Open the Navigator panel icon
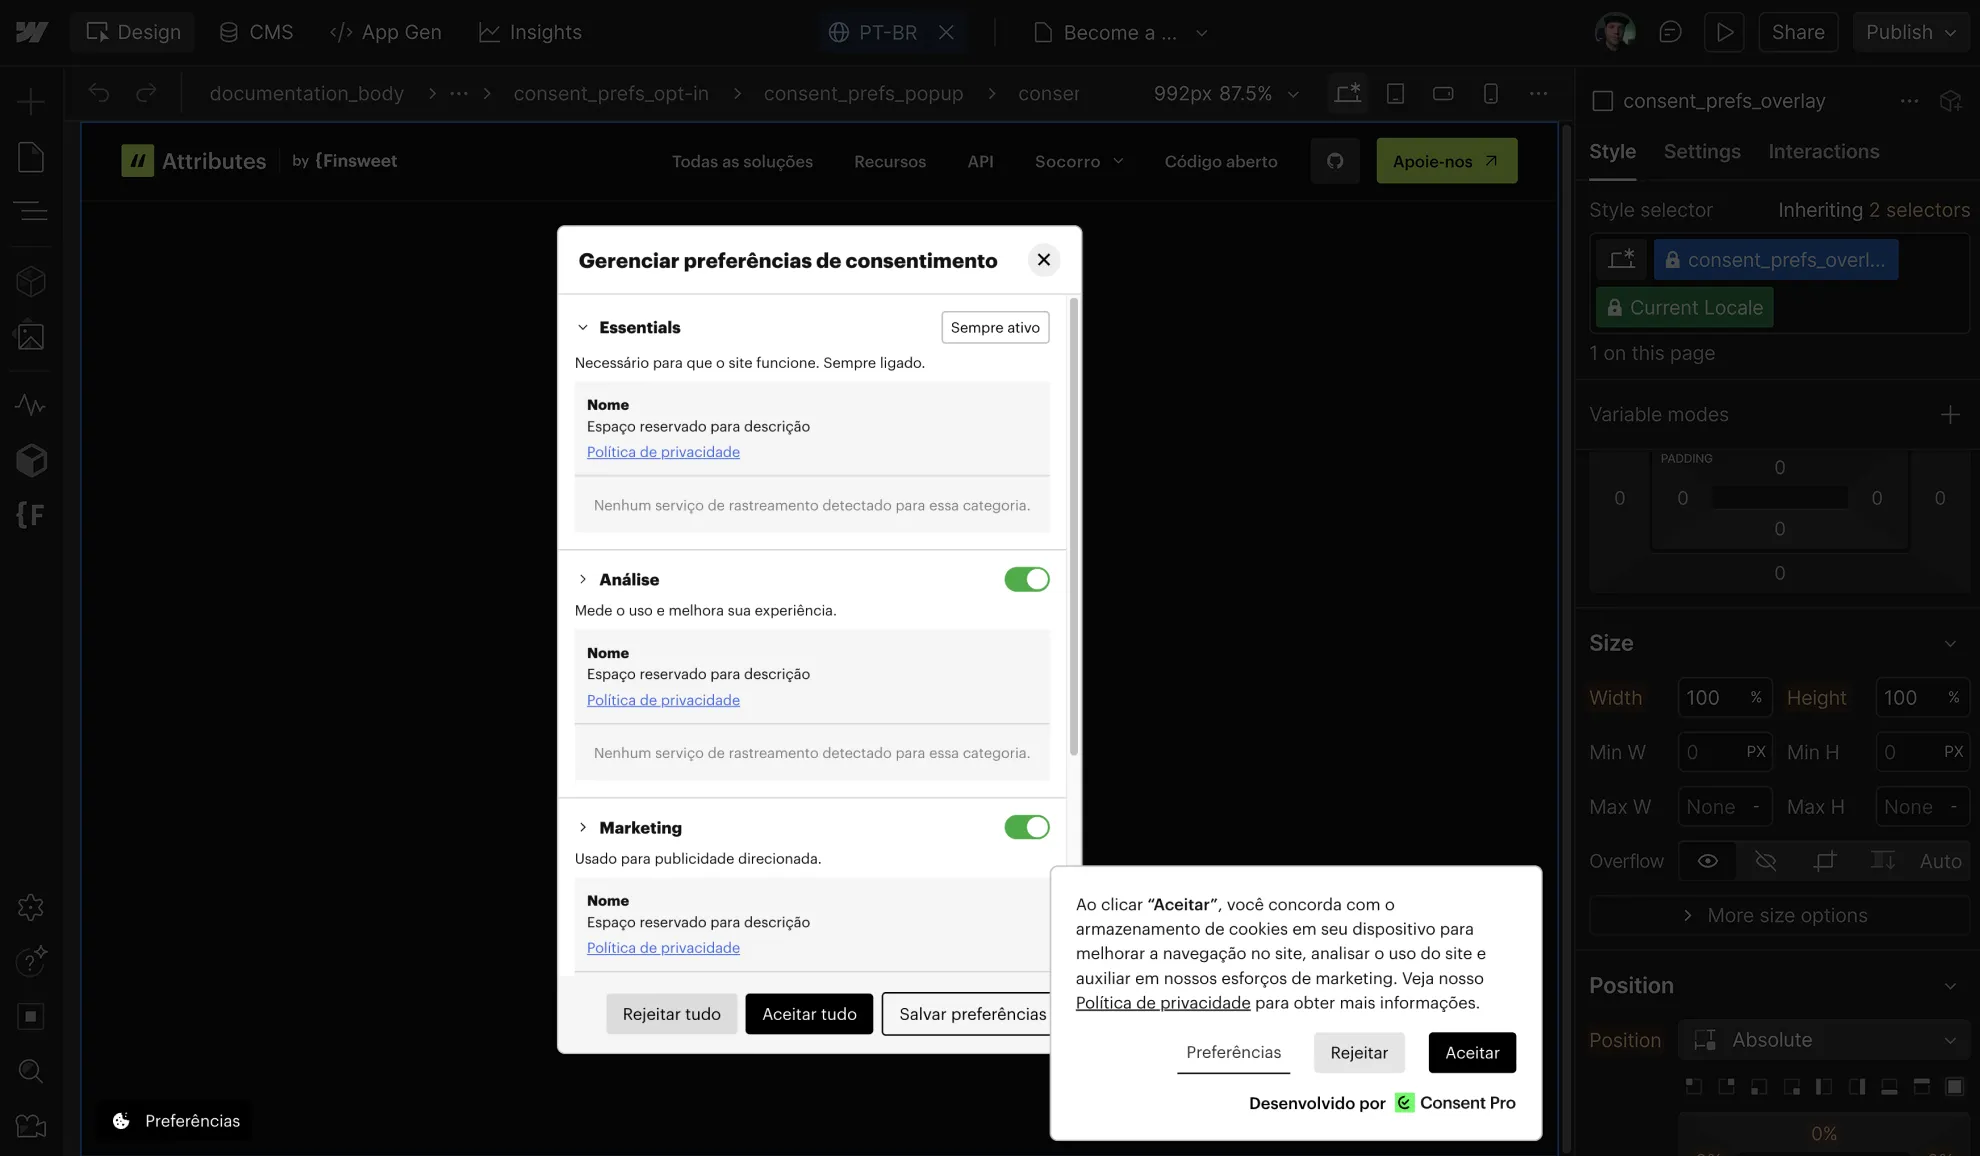The height and width of the screenshot is (1156, 1980). coord(31,211)
